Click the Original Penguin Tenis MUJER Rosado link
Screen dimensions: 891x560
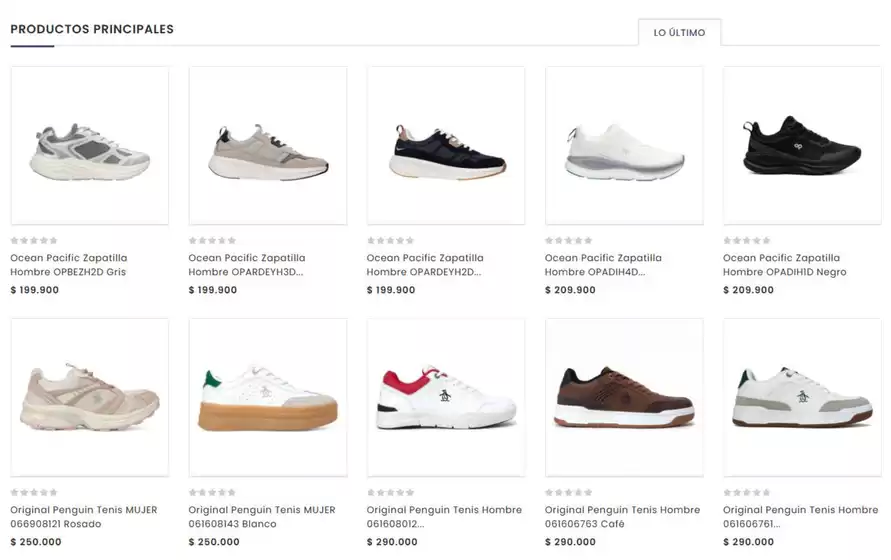click(x=84, y=517)
